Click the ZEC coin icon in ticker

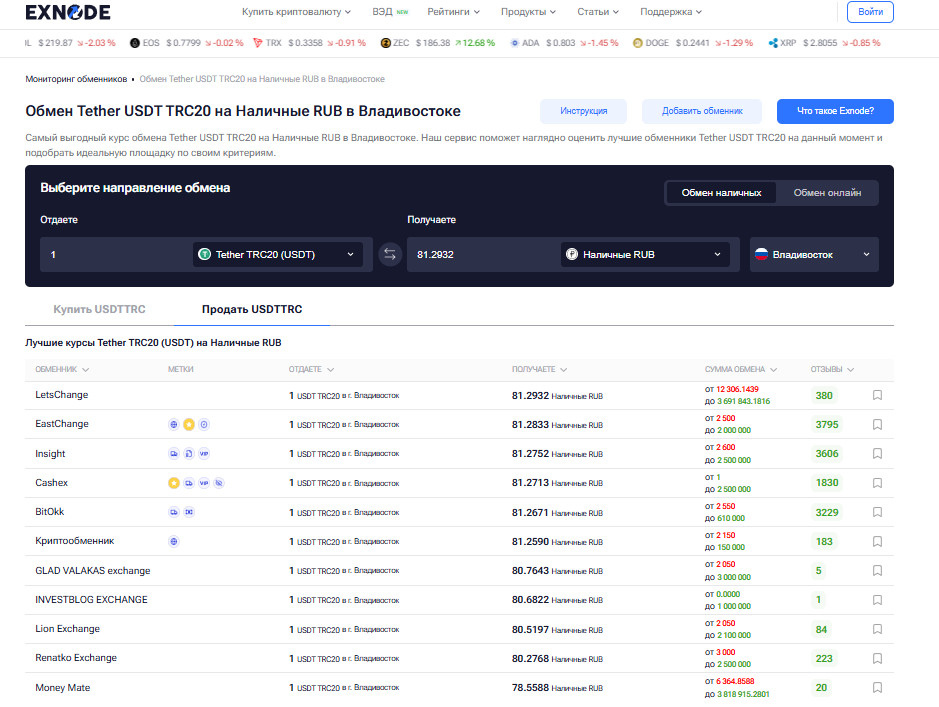tap(386, 44)
